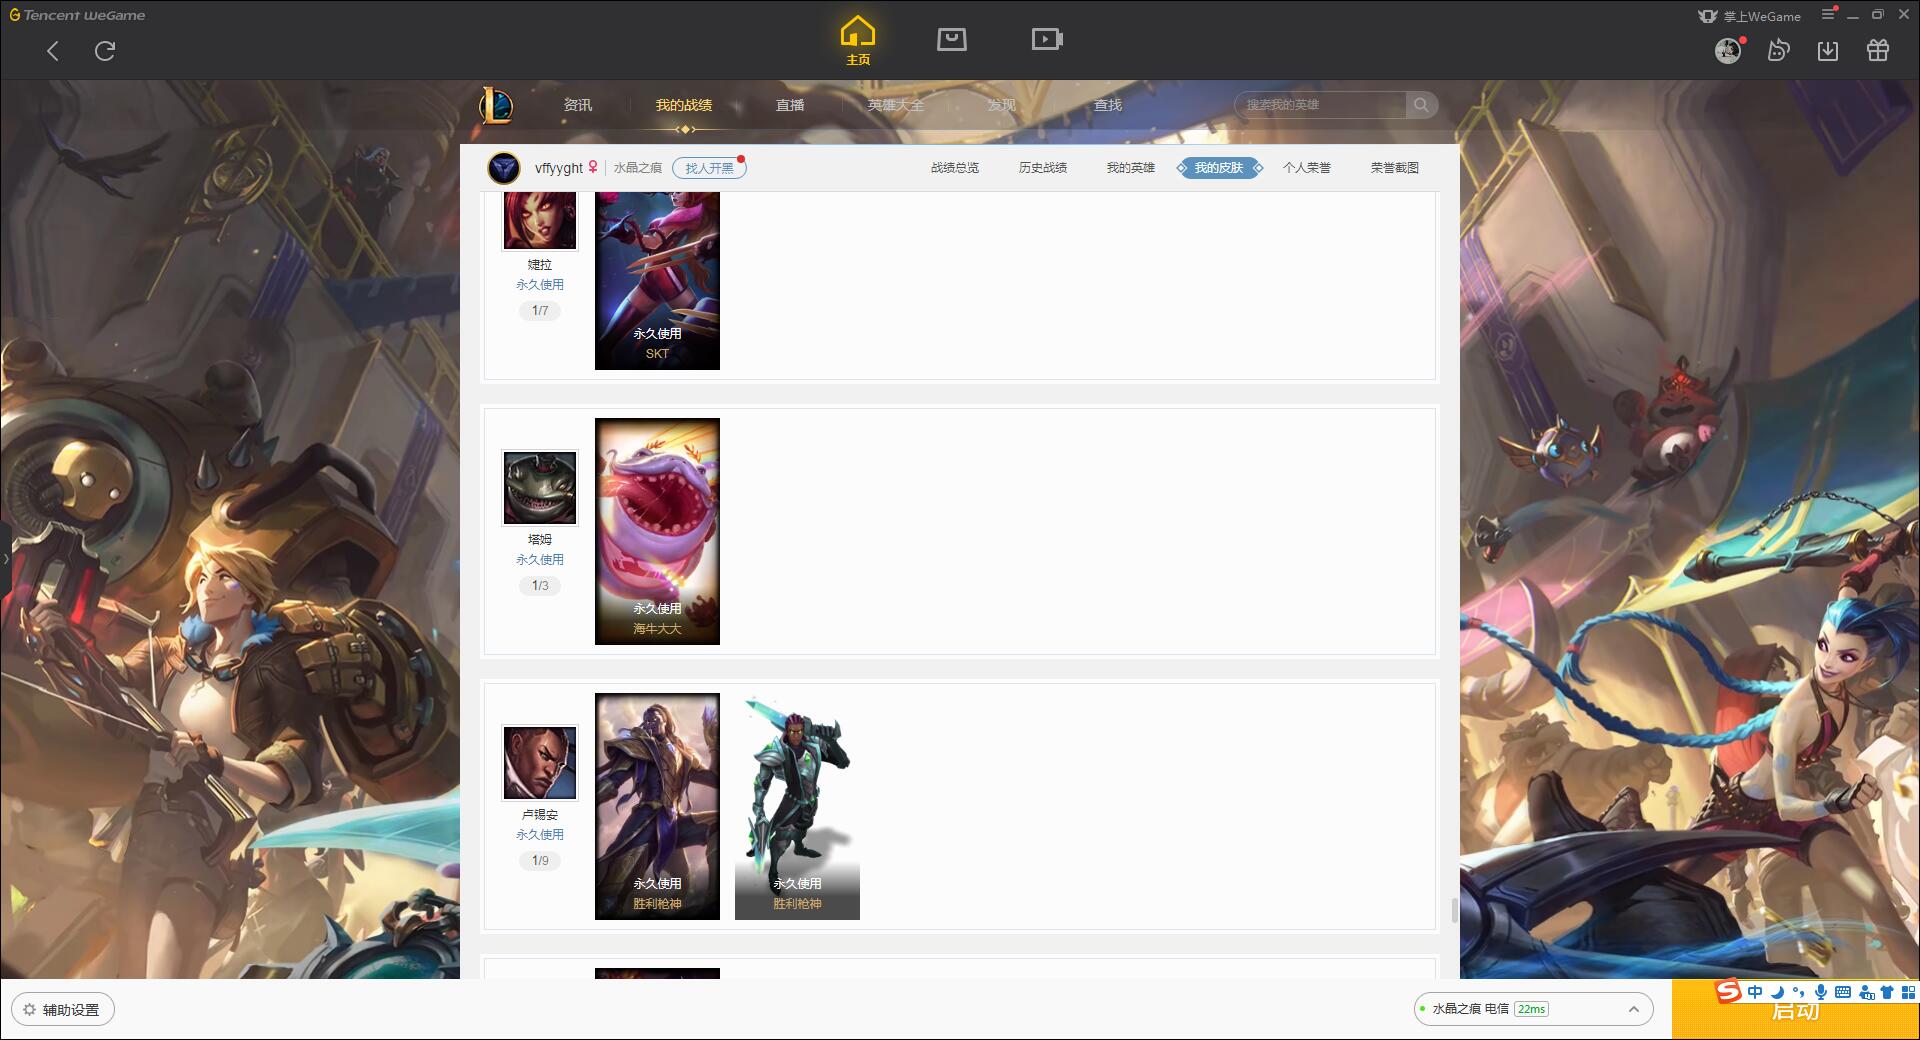Viewport: 1920px width, 1040px height.
Task: Open the hamburger main menu
Action: point(1828,14)
